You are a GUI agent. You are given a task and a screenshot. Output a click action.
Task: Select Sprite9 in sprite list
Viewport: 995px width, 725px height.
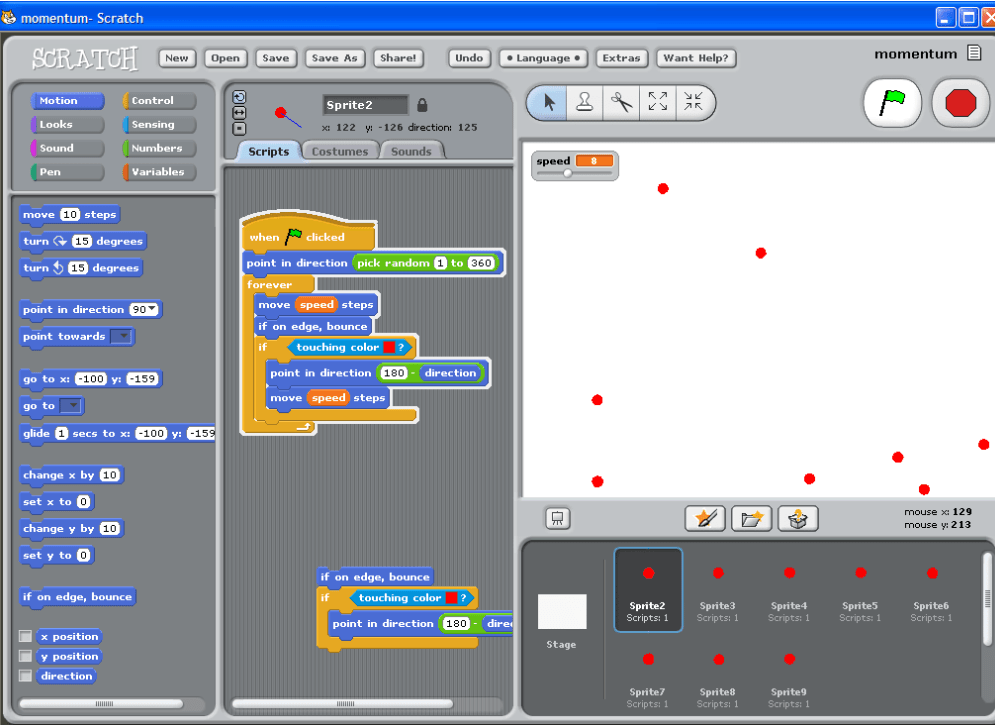(x=789, y=676)
